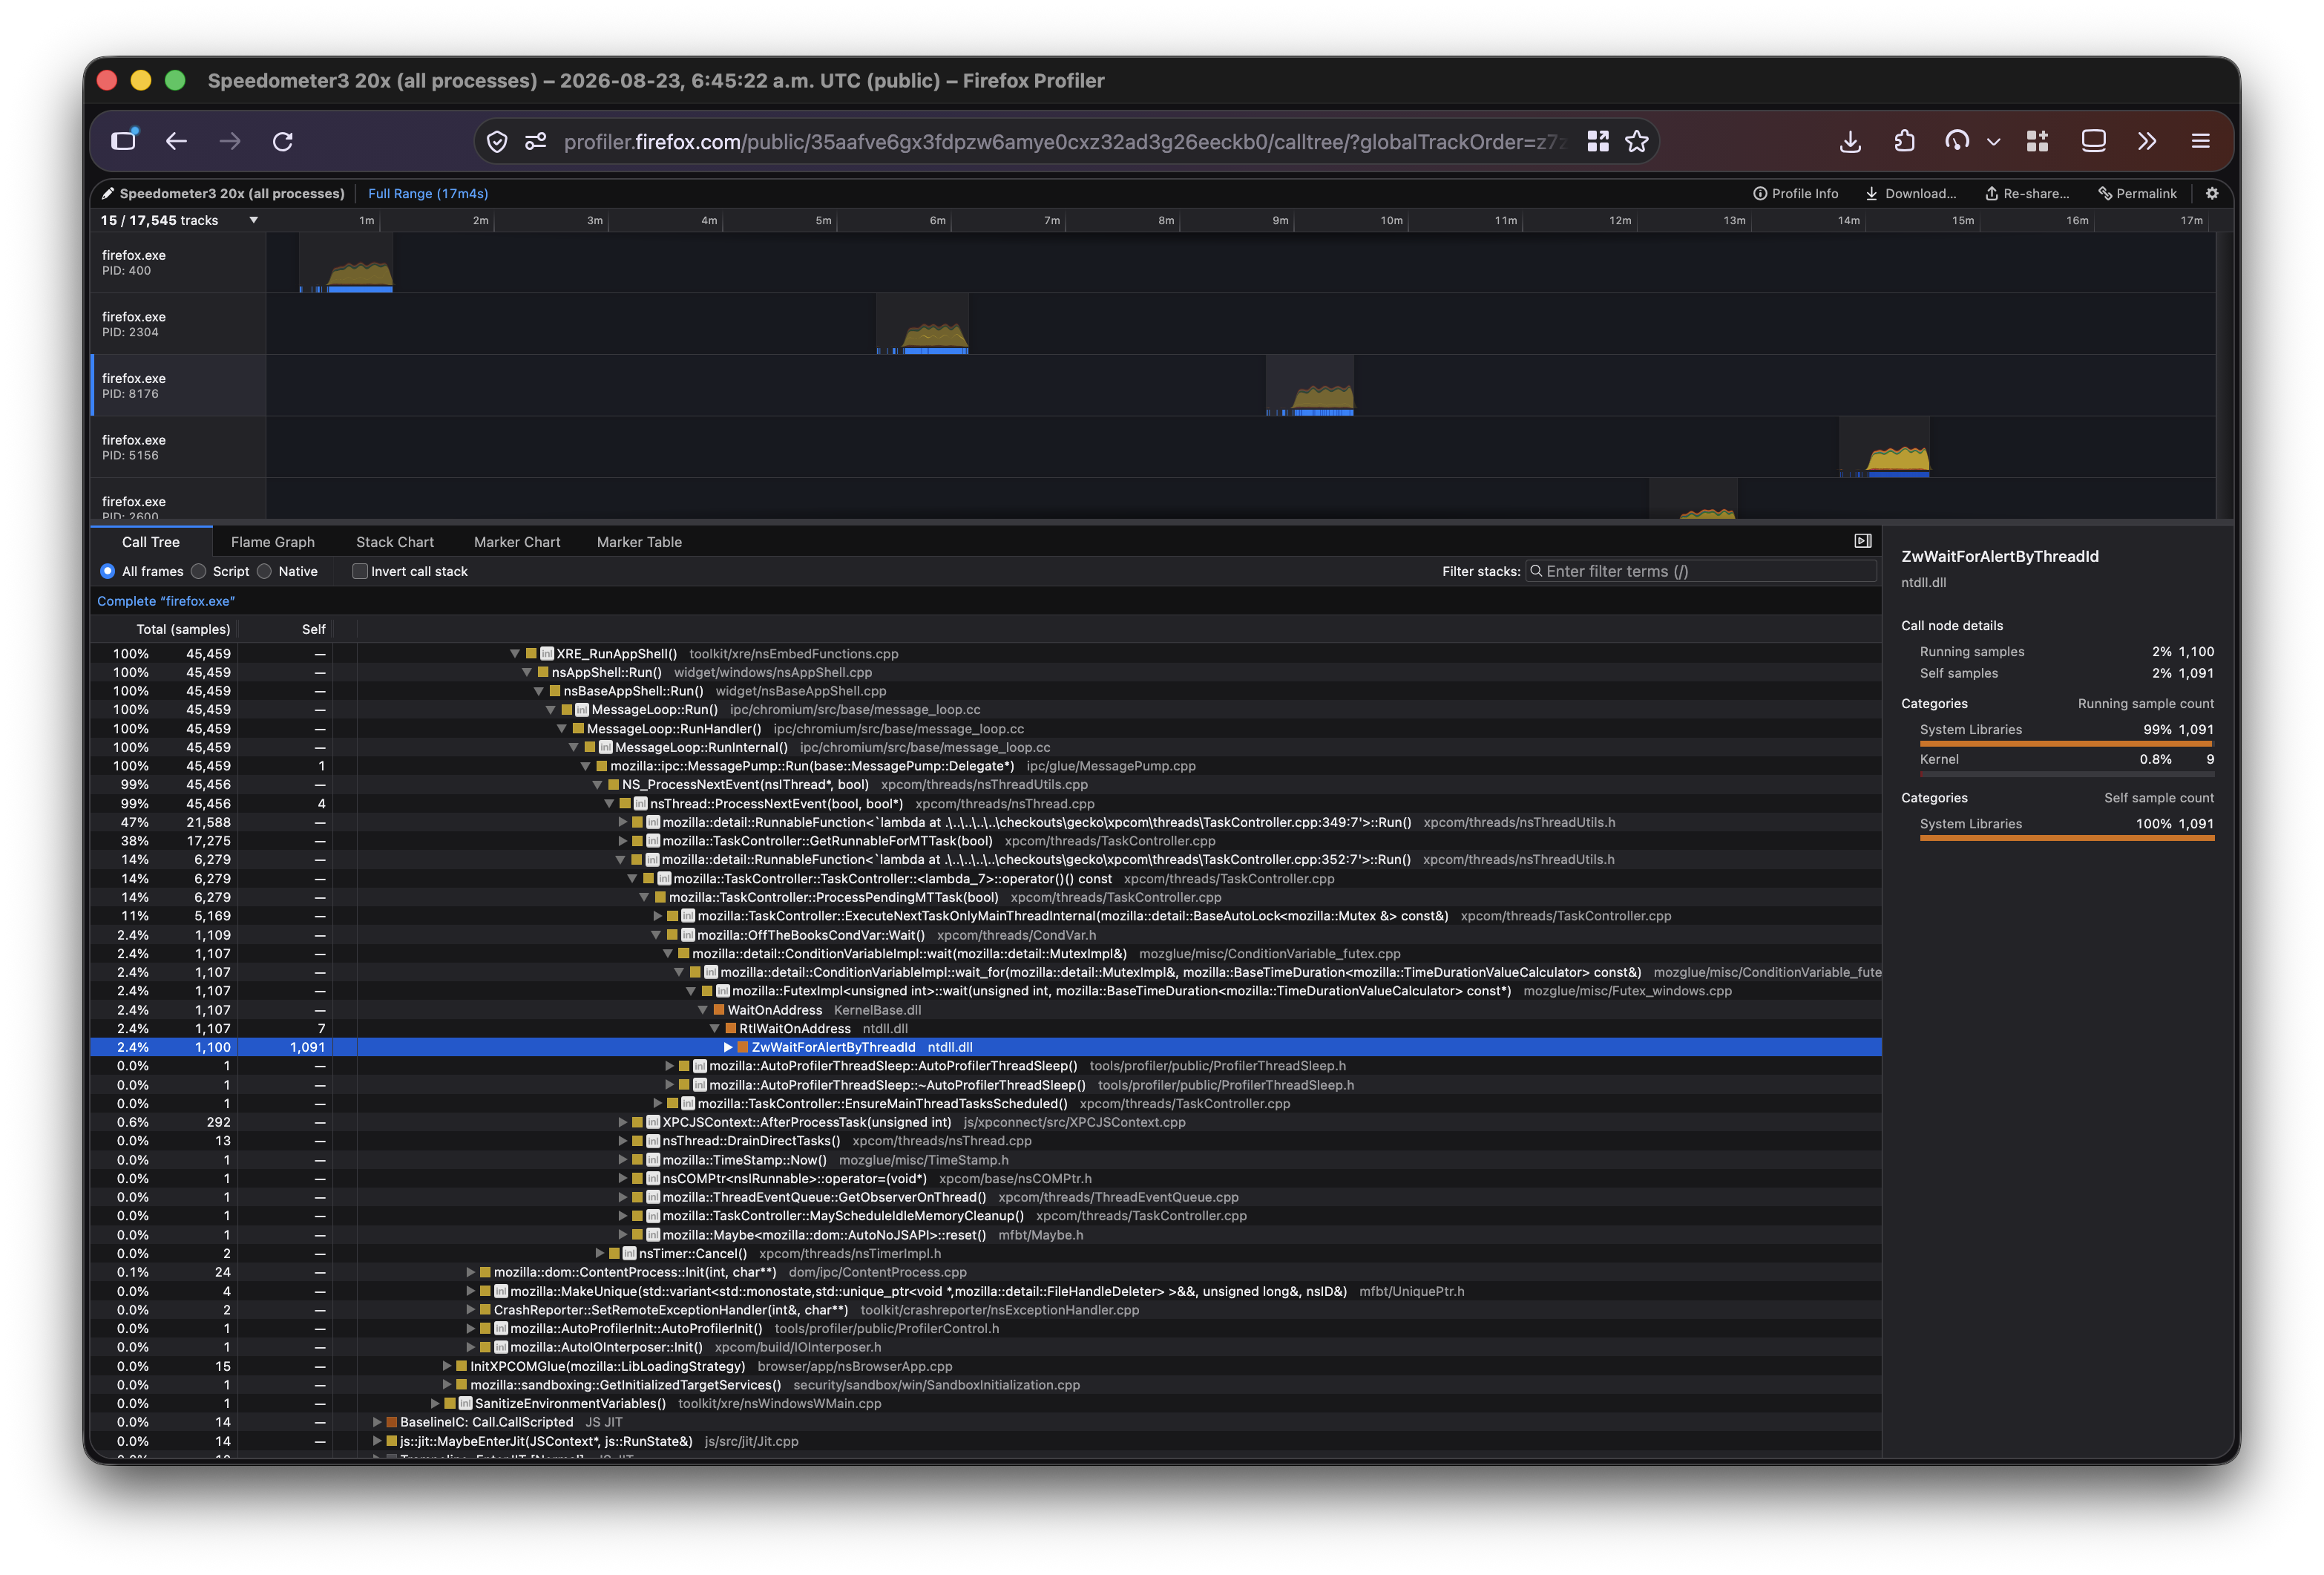Click the browser back arrow
2324x1575 pixels.
176,141
